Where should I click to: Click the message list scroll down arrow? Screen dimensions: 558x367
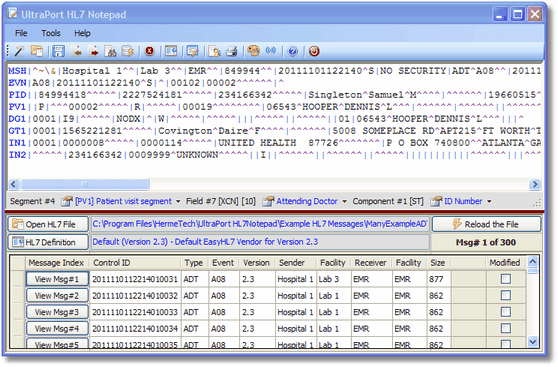pos(533,342)
